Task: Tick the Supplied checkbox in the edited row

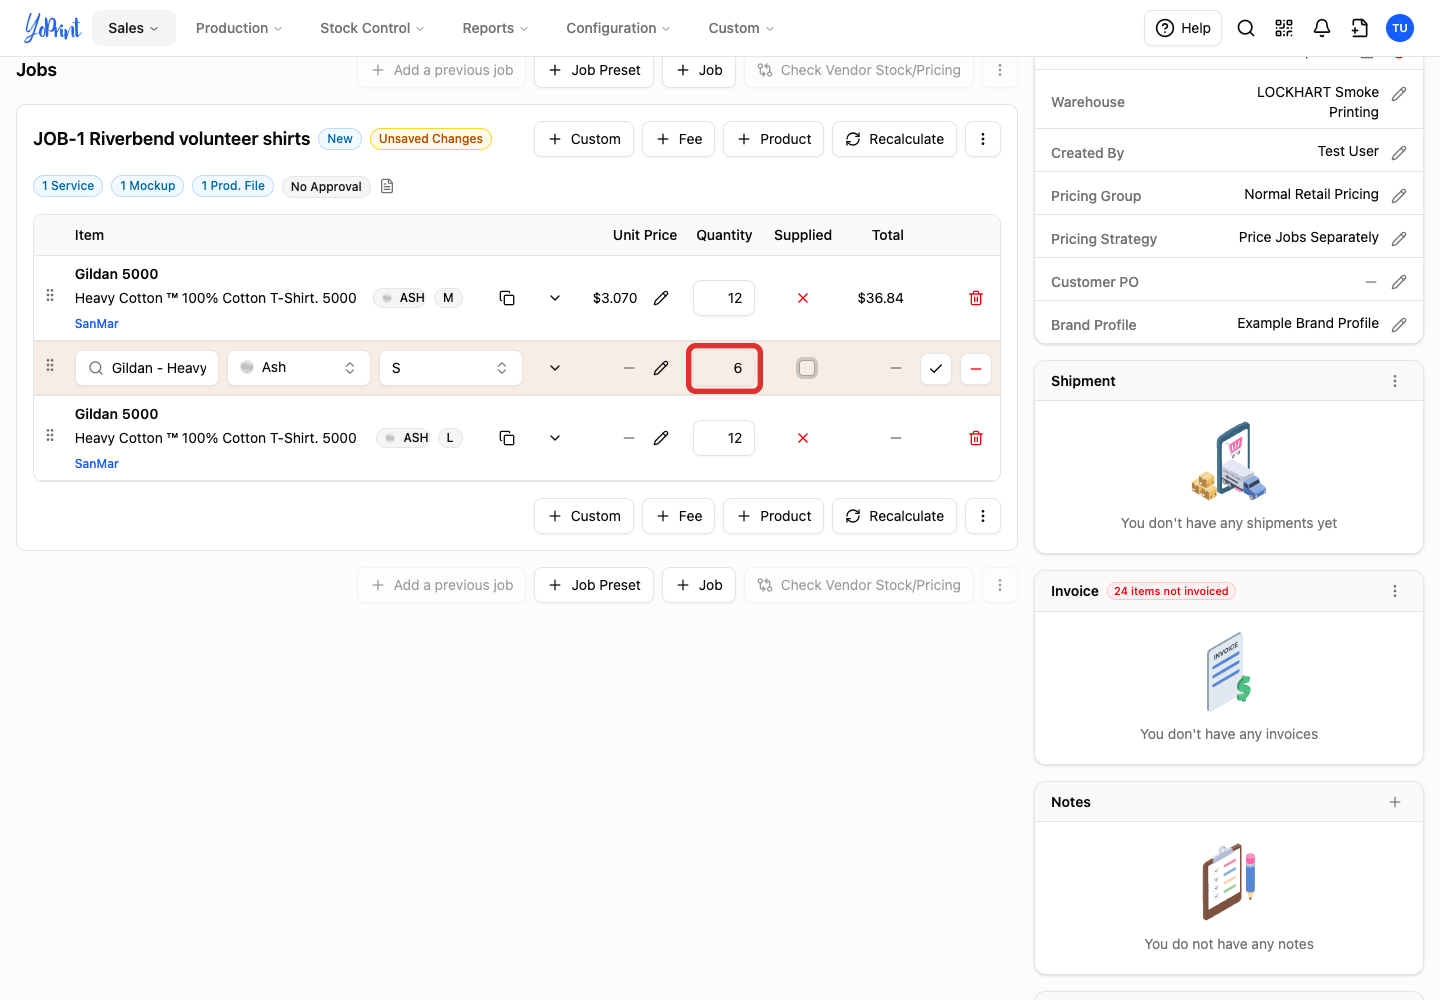Action: coord(807,368)
